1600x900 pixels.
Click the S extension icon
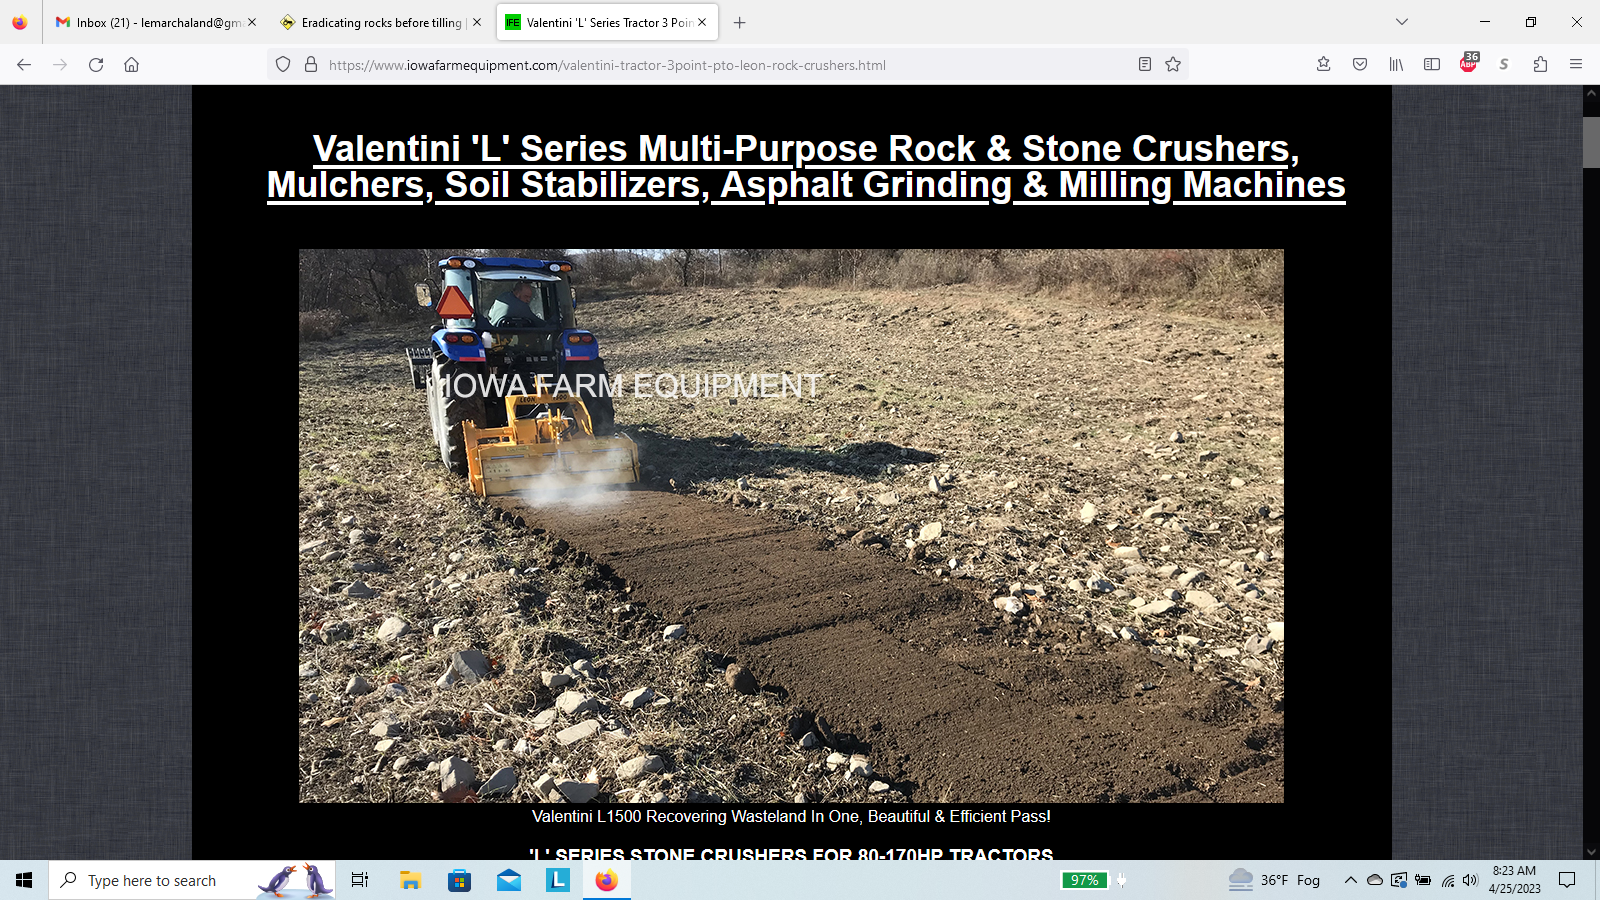1504,65
